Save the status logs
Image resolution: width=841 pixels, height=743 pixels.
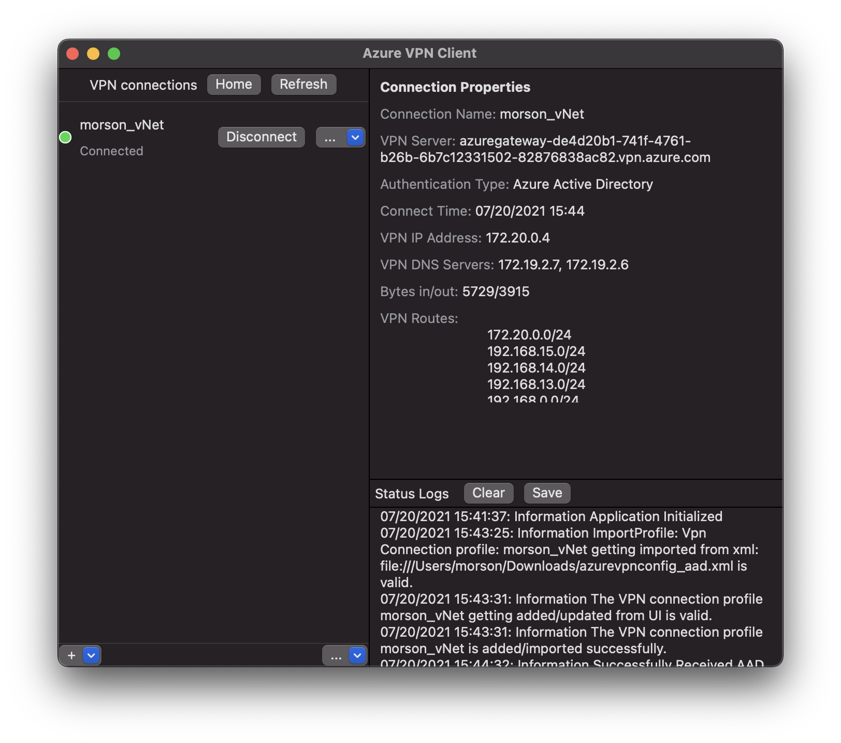tap(547, 493)
